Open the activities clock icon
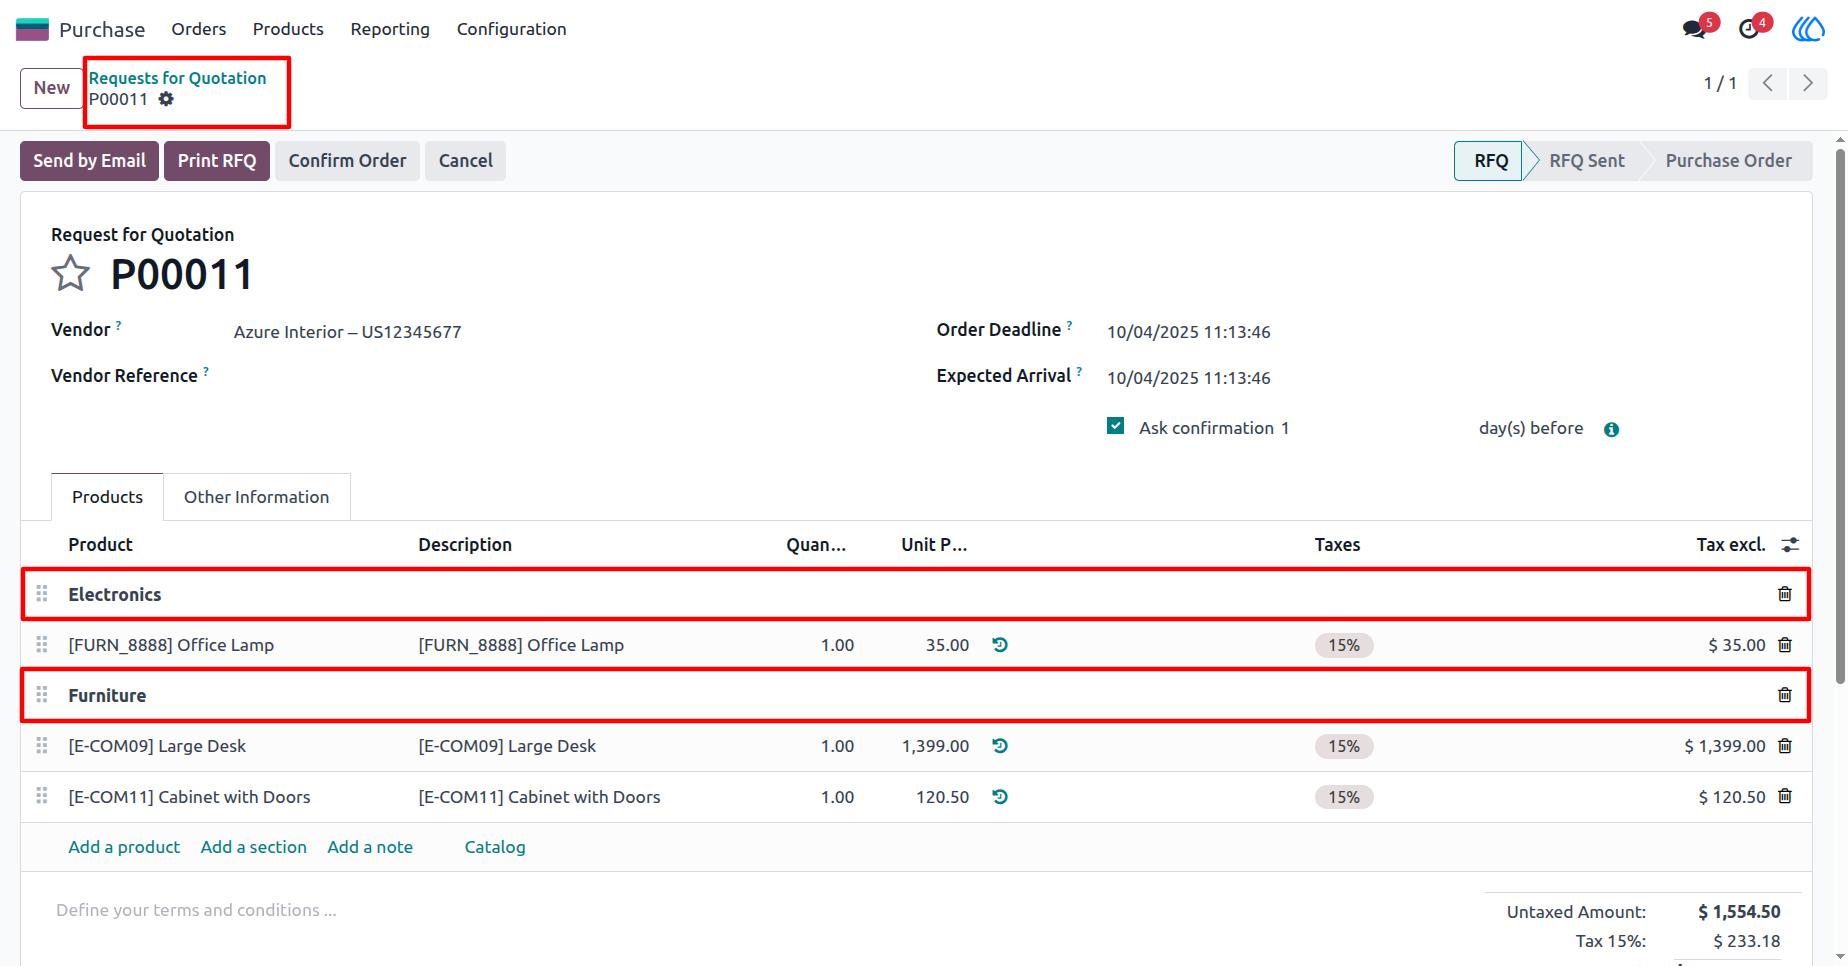This screenshot has width=1848, height=966. 1749,29
